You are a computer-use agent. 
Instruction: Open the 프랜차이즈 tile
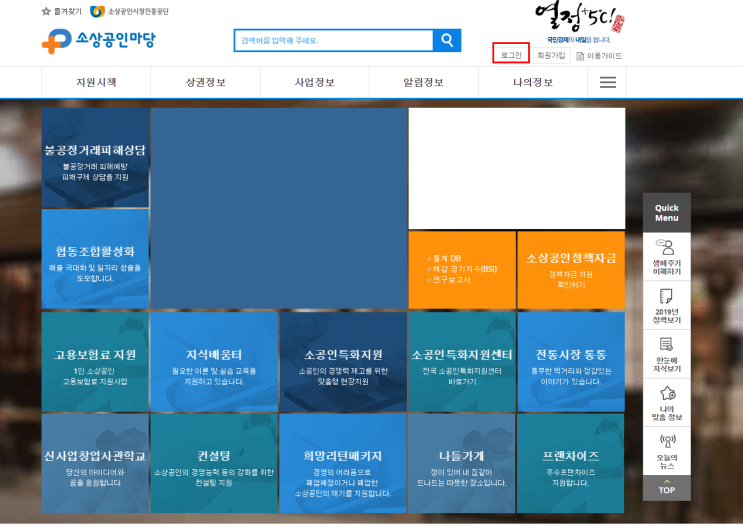click(x=571, y=463)
